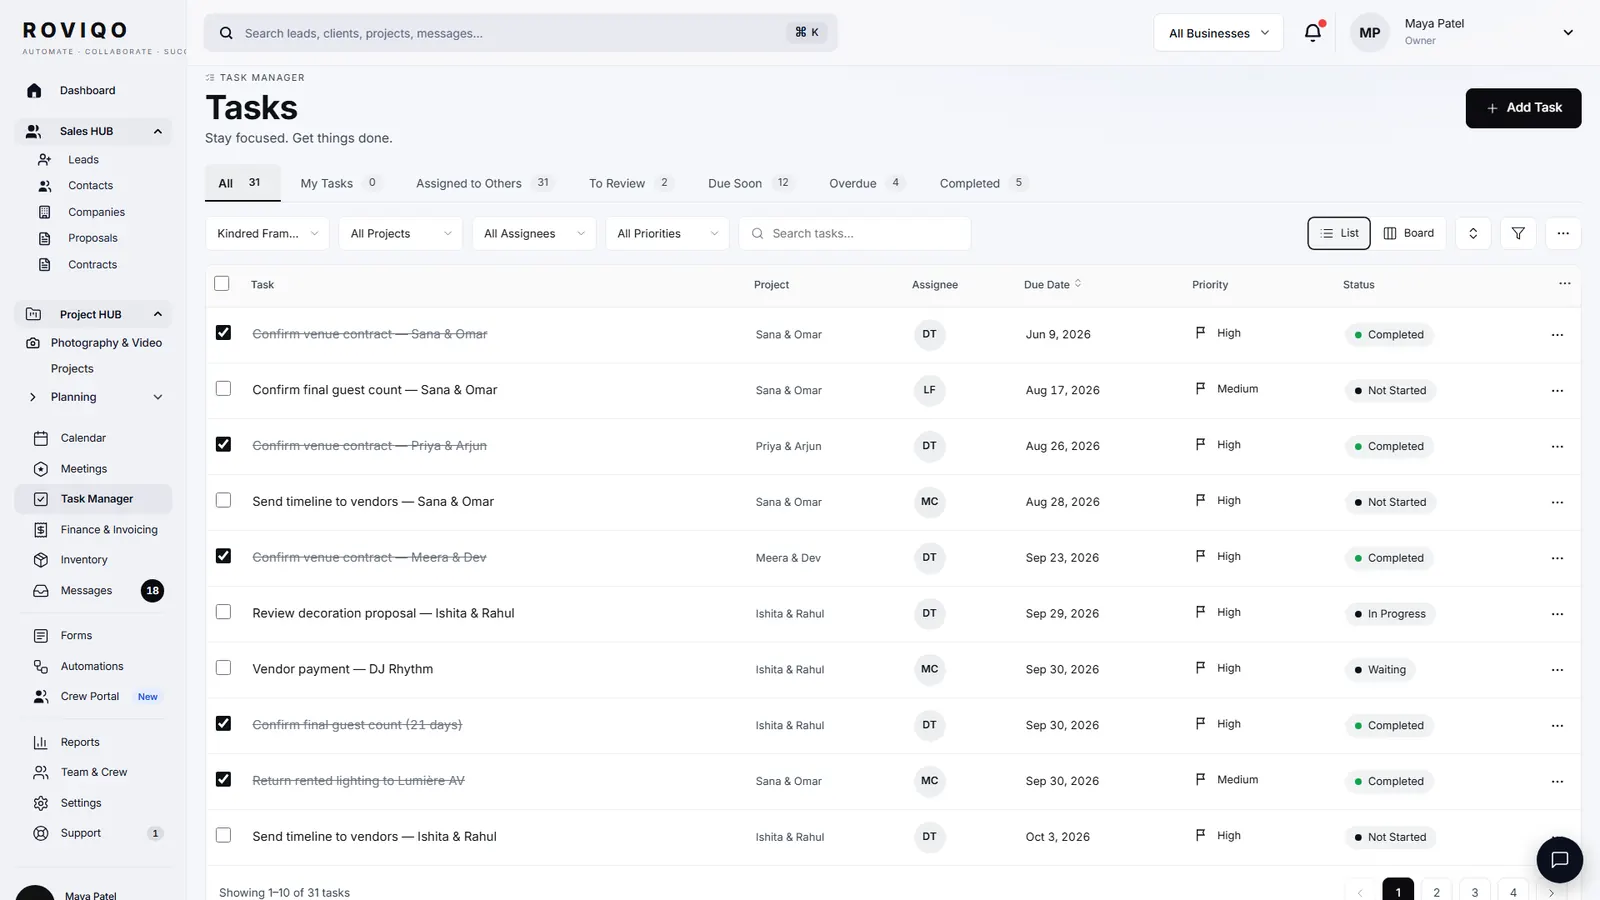Click the Support lifebuoy icon
The height and width of the screenshot is (900, 1600).
(x=41, y=833)
